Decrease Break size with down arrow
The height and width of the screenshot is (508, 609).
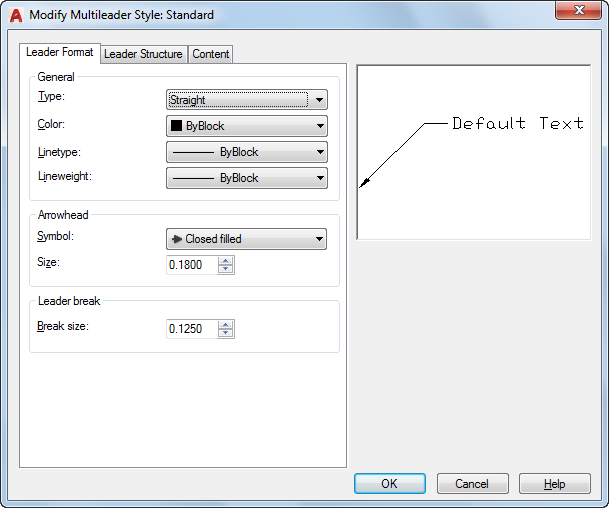(226, 333)
